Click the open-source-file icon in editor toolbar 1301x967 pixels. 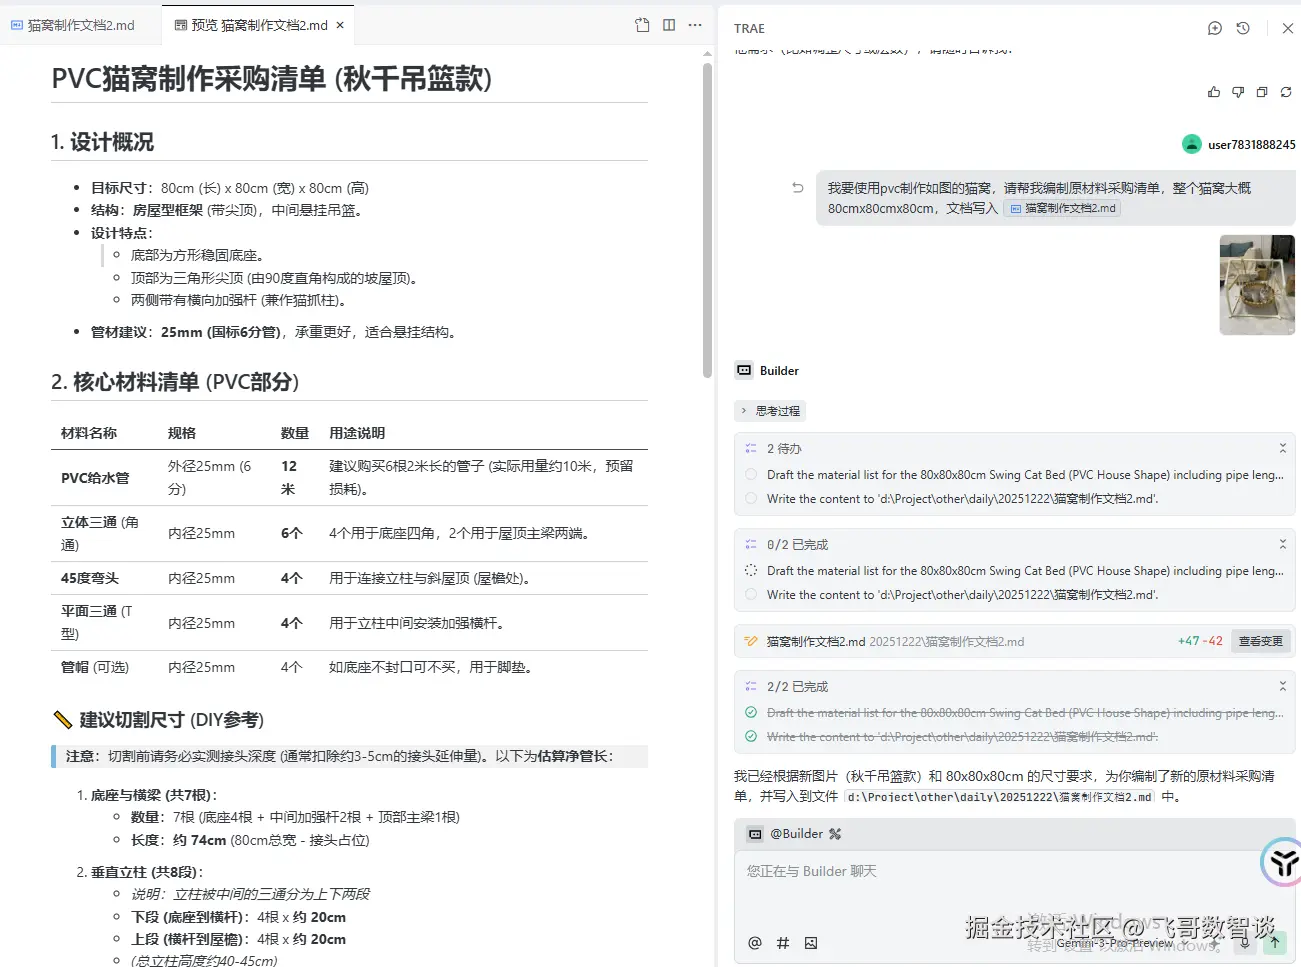[642, 25]
